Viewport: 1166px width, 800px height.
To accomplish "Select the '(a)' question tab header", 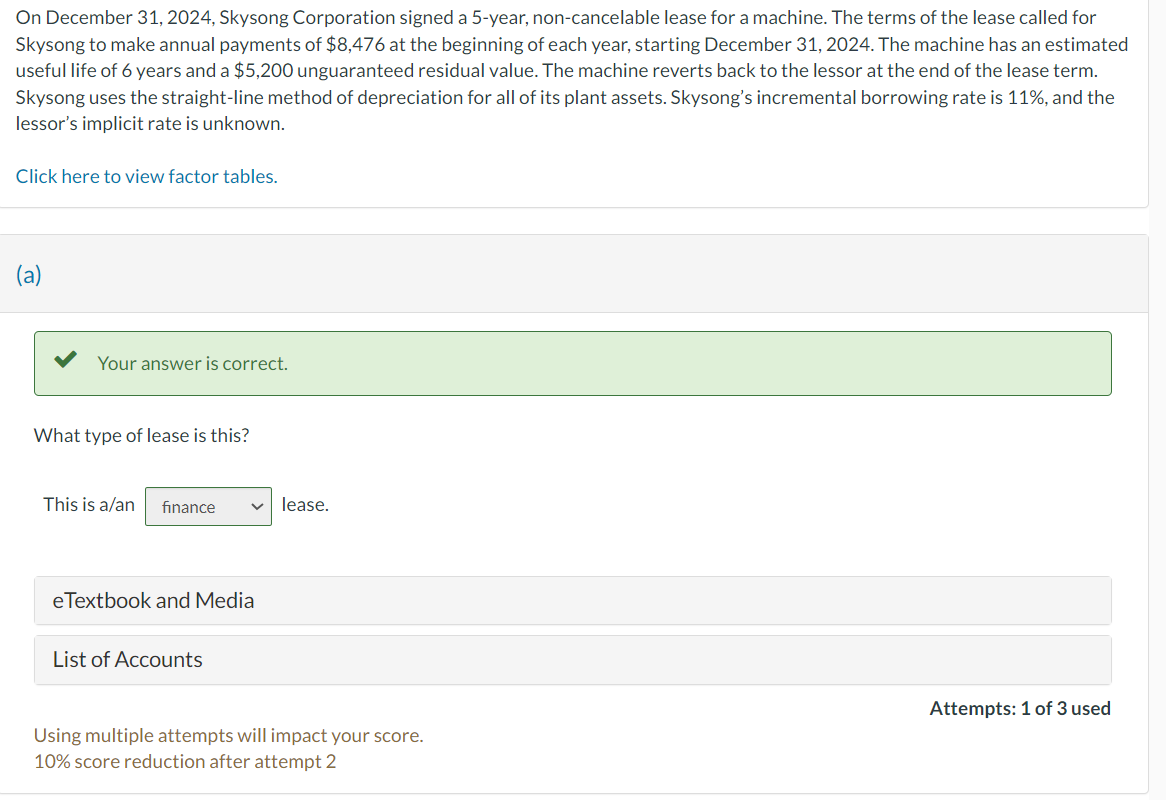I will [x=29, y=275].
